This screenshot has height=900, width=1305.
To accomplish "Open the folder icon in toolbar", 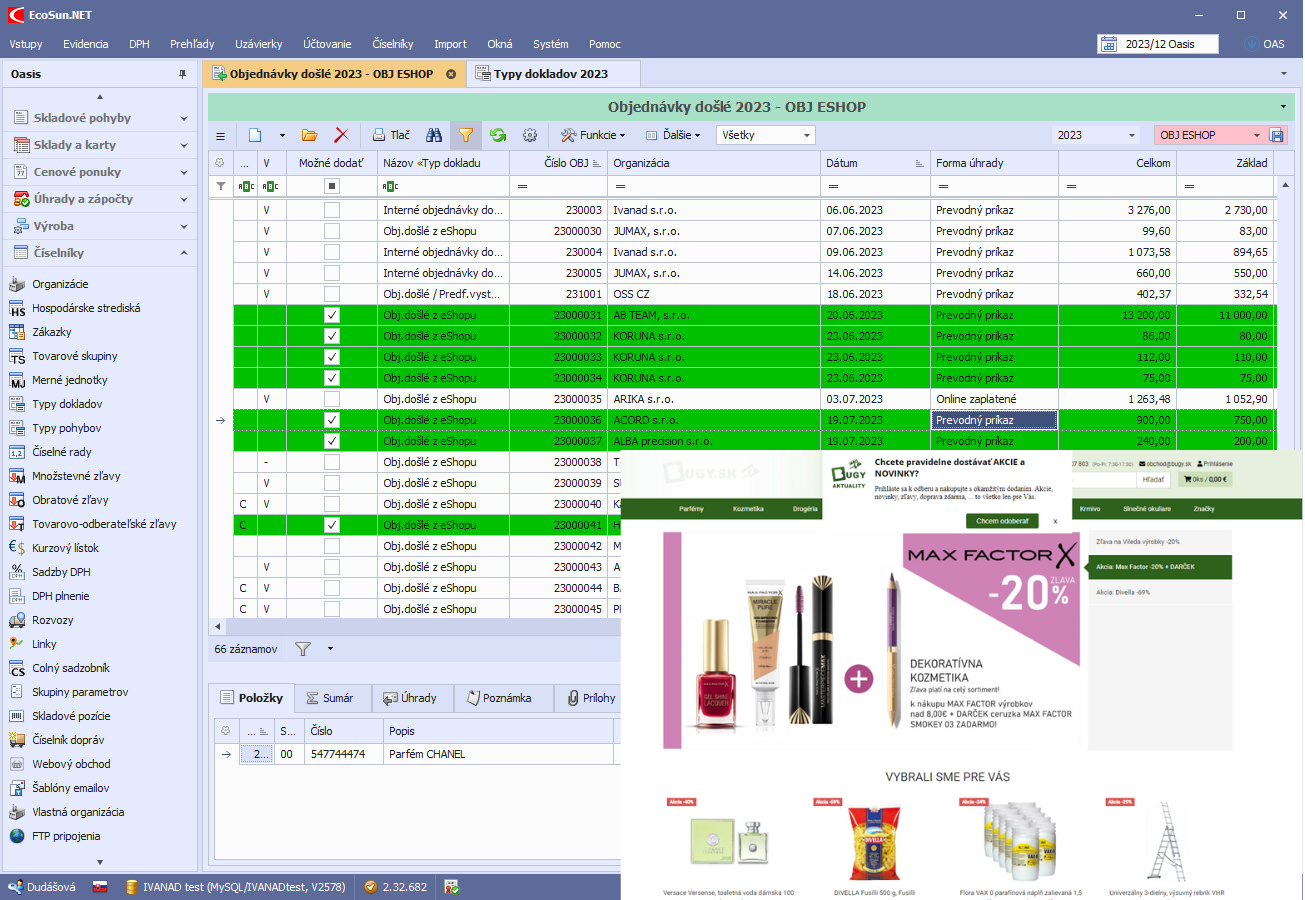I will (309, 135).
